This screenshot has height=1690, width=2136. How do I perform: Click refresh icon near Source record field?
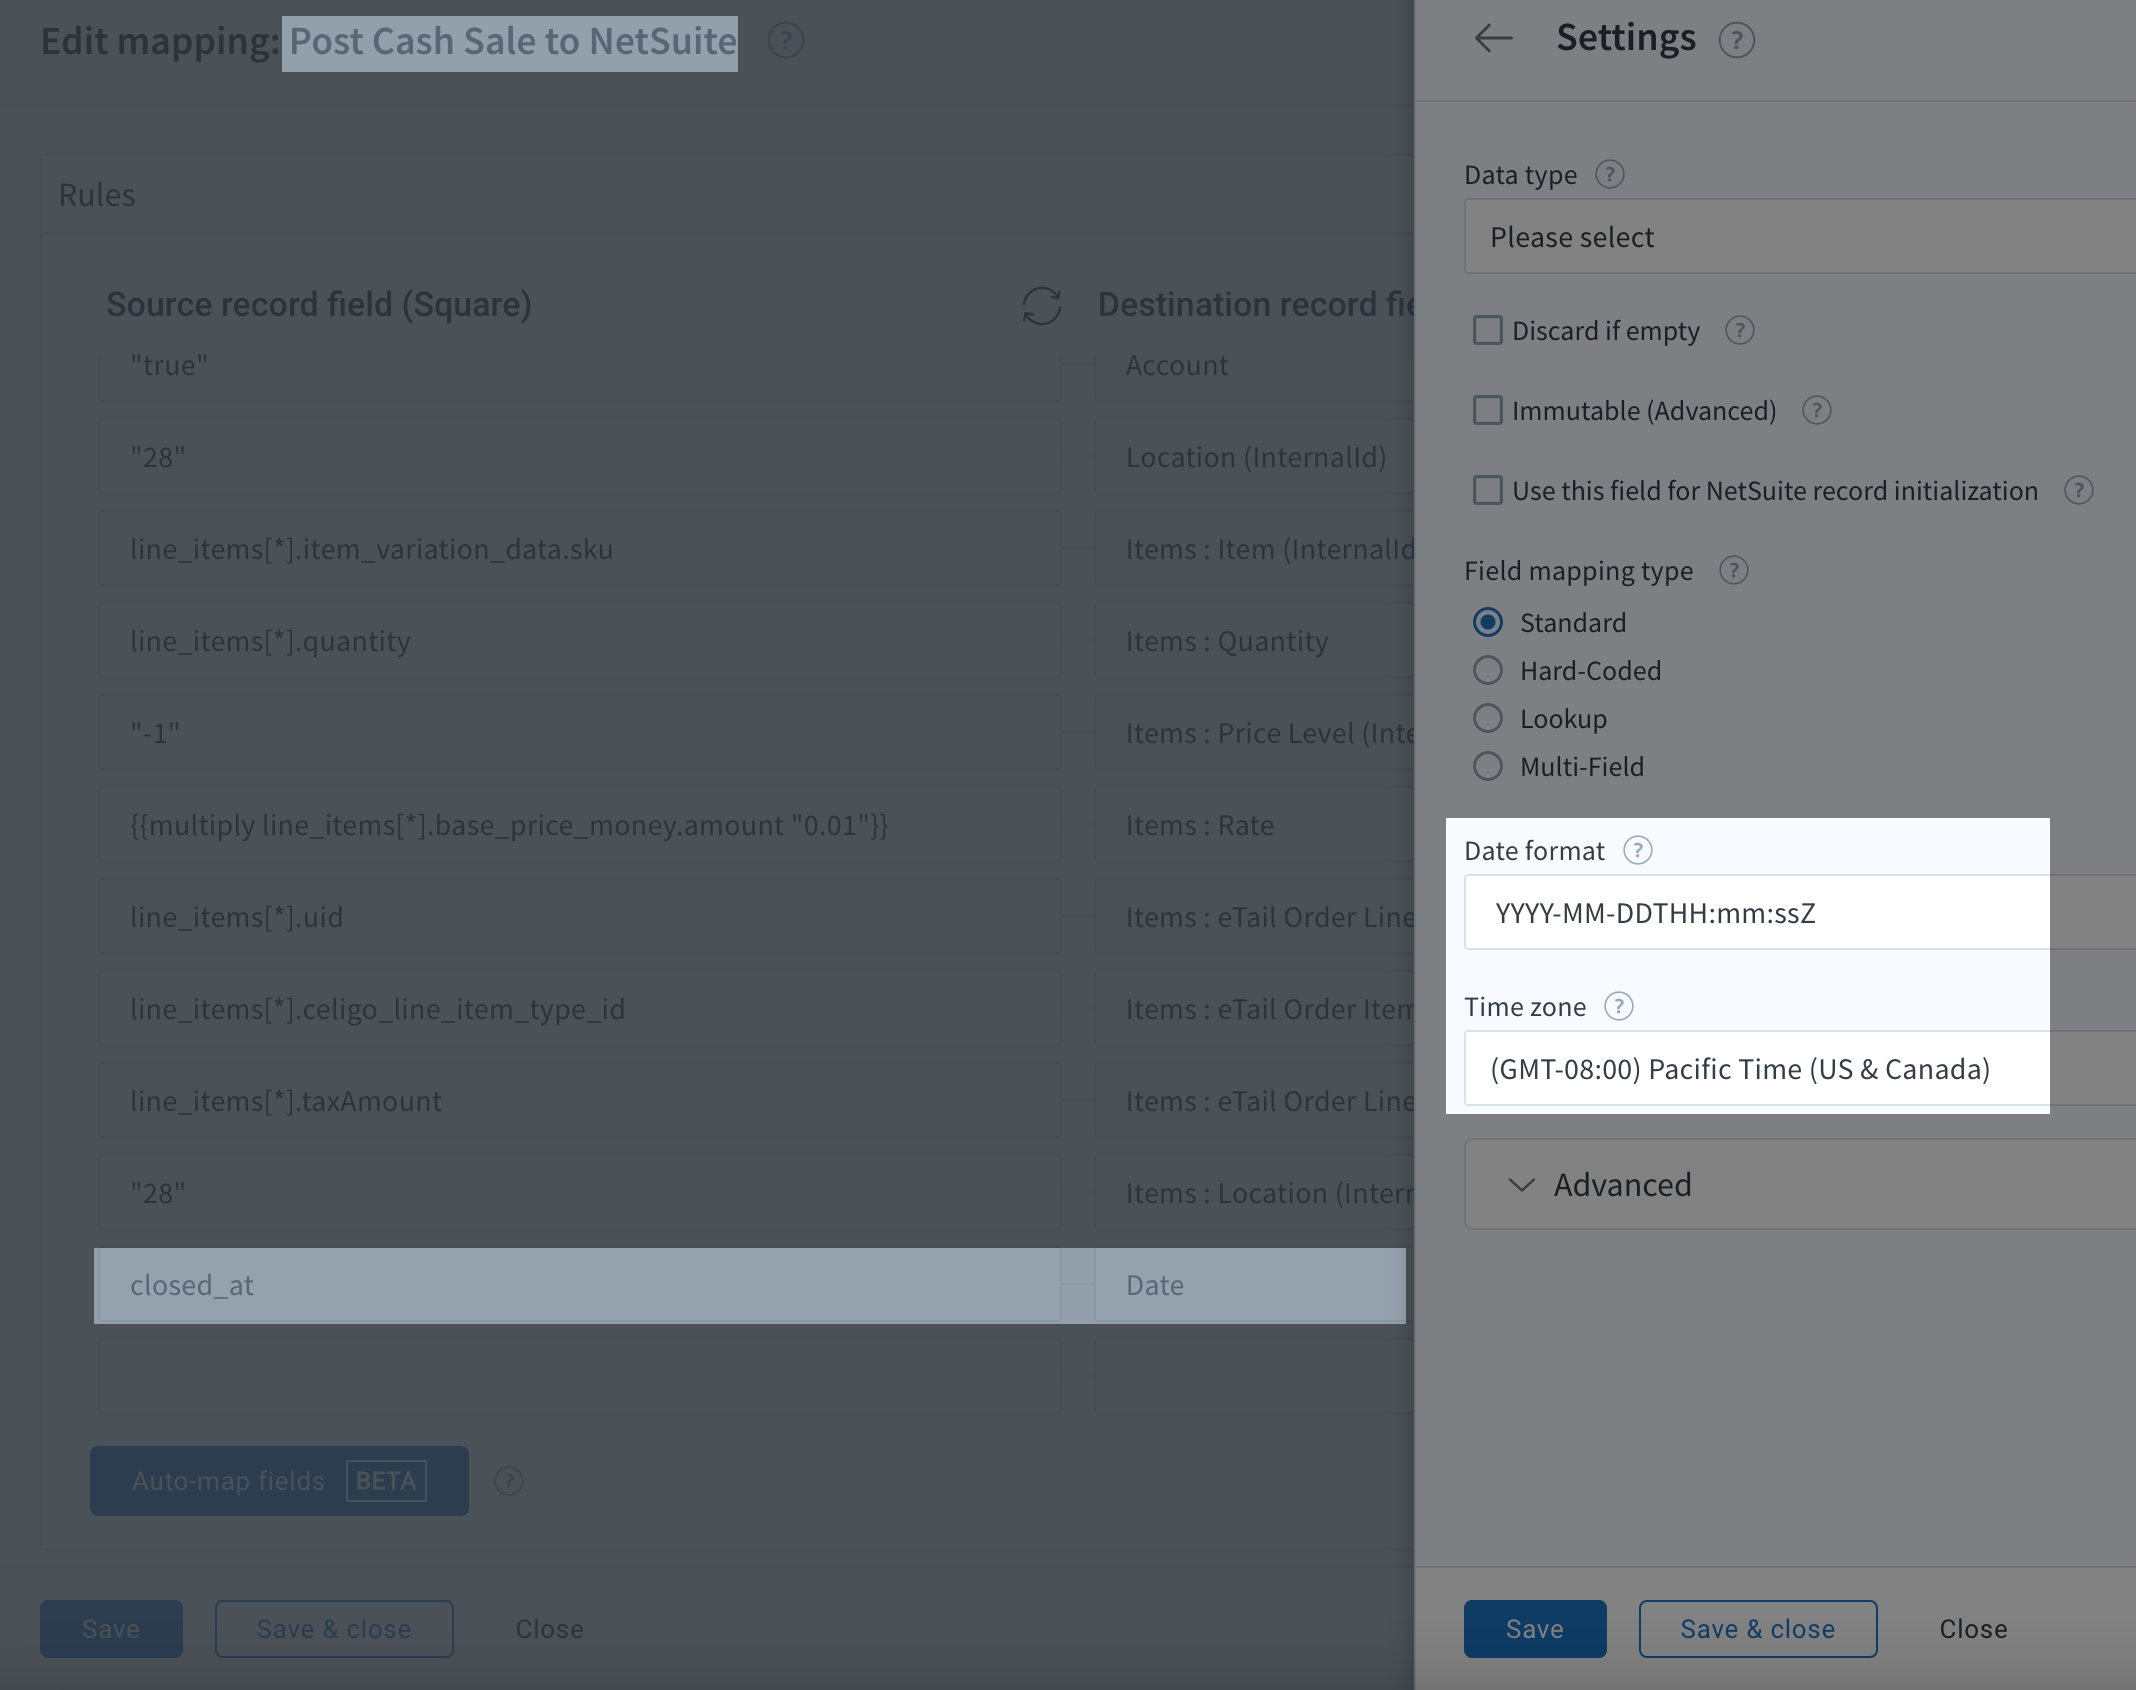[1041, 306]
